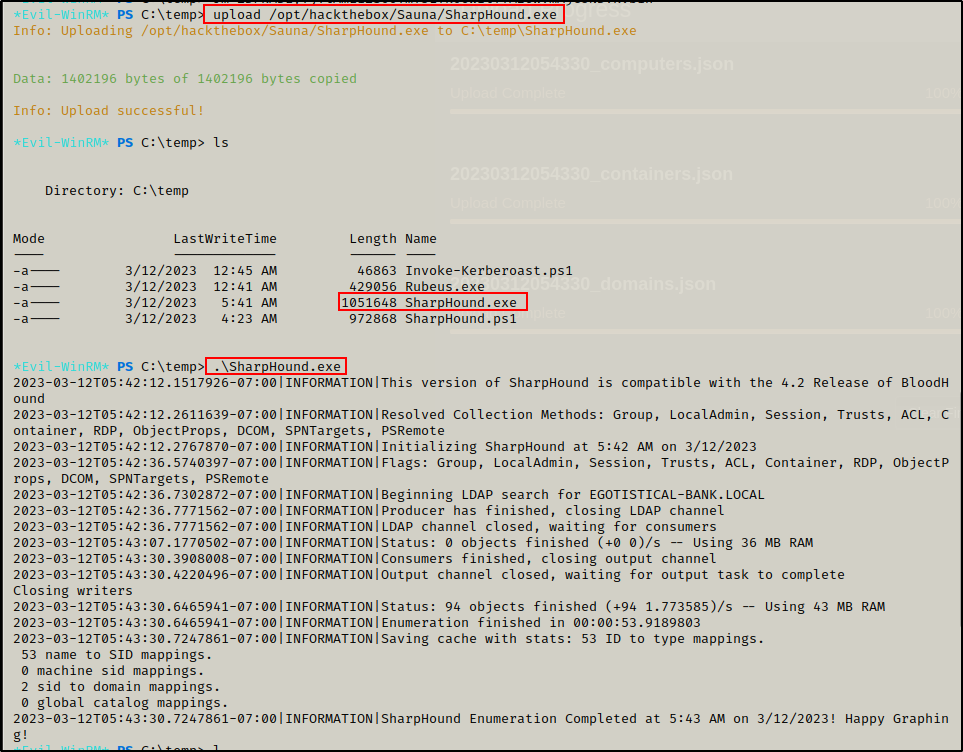Click '2 sid to domain mappings.' line
The width and height of the screenshot is (963, 752).
point(120,686)
